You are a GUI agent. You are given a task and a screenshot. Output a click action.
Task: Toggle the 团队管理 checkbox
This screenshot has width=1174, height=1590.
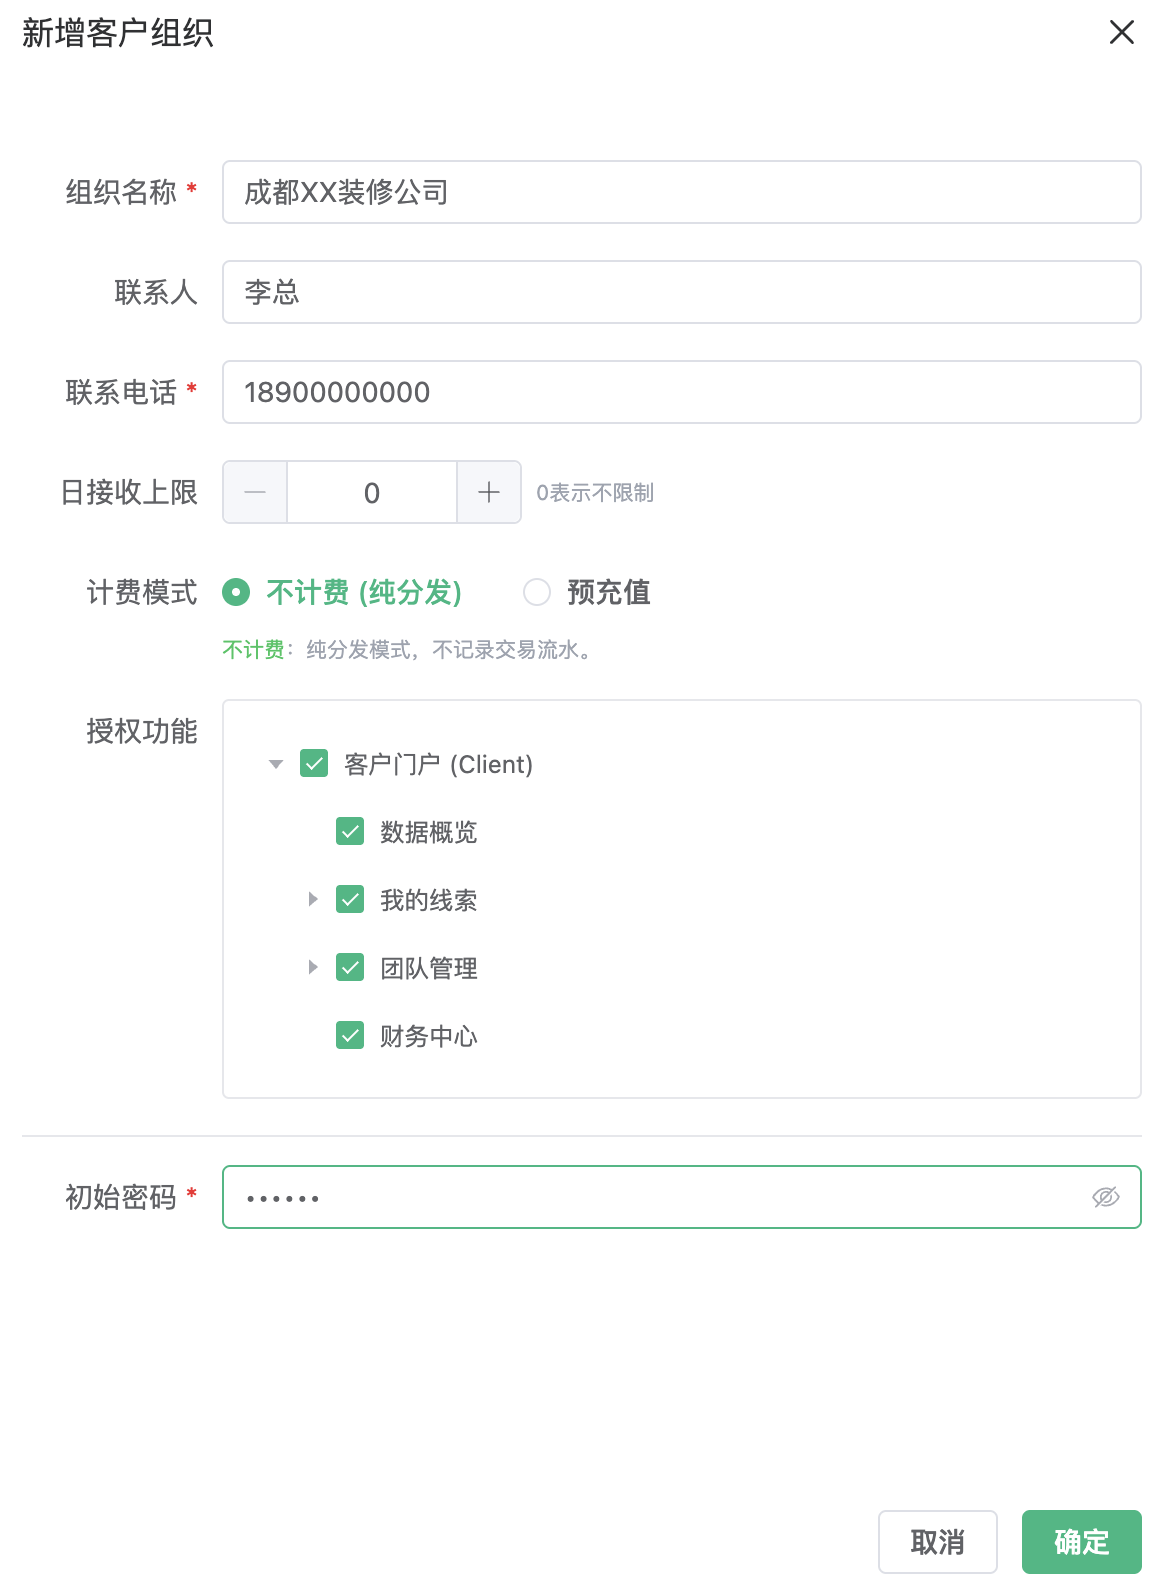coord(350,968)
